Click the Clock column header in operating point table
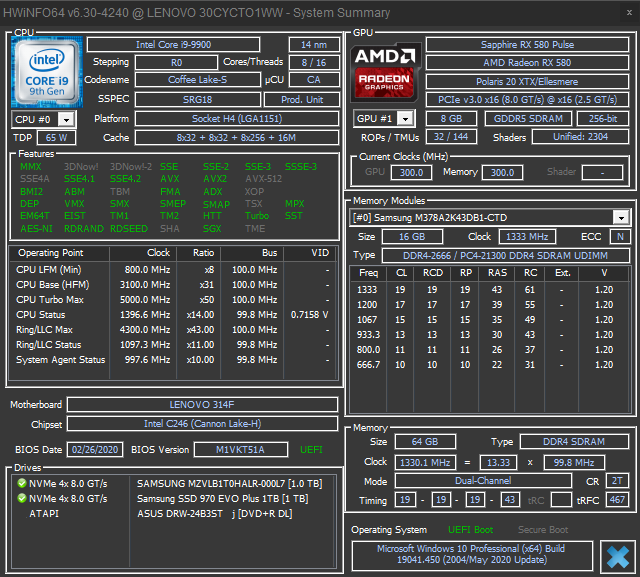 [x=143, y=253]
